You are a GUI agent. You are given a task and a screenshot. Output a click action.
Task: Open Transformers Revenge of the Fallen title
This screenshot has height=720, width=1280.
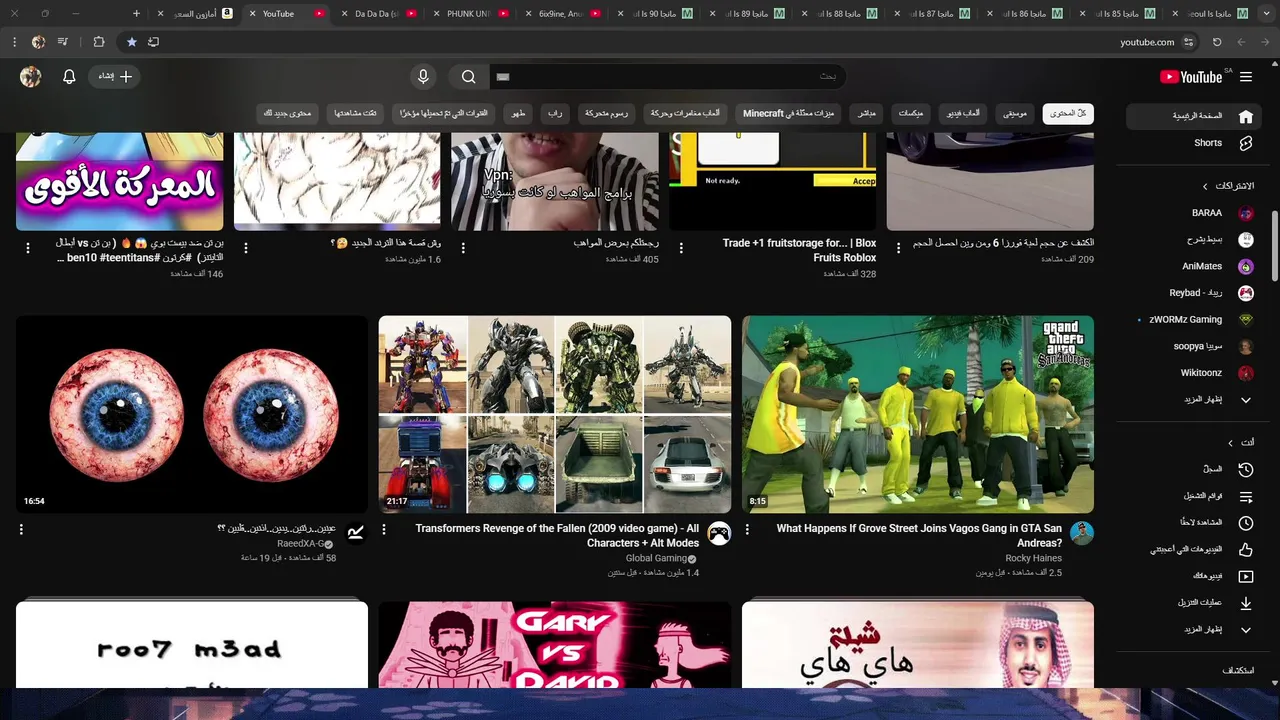557,535
